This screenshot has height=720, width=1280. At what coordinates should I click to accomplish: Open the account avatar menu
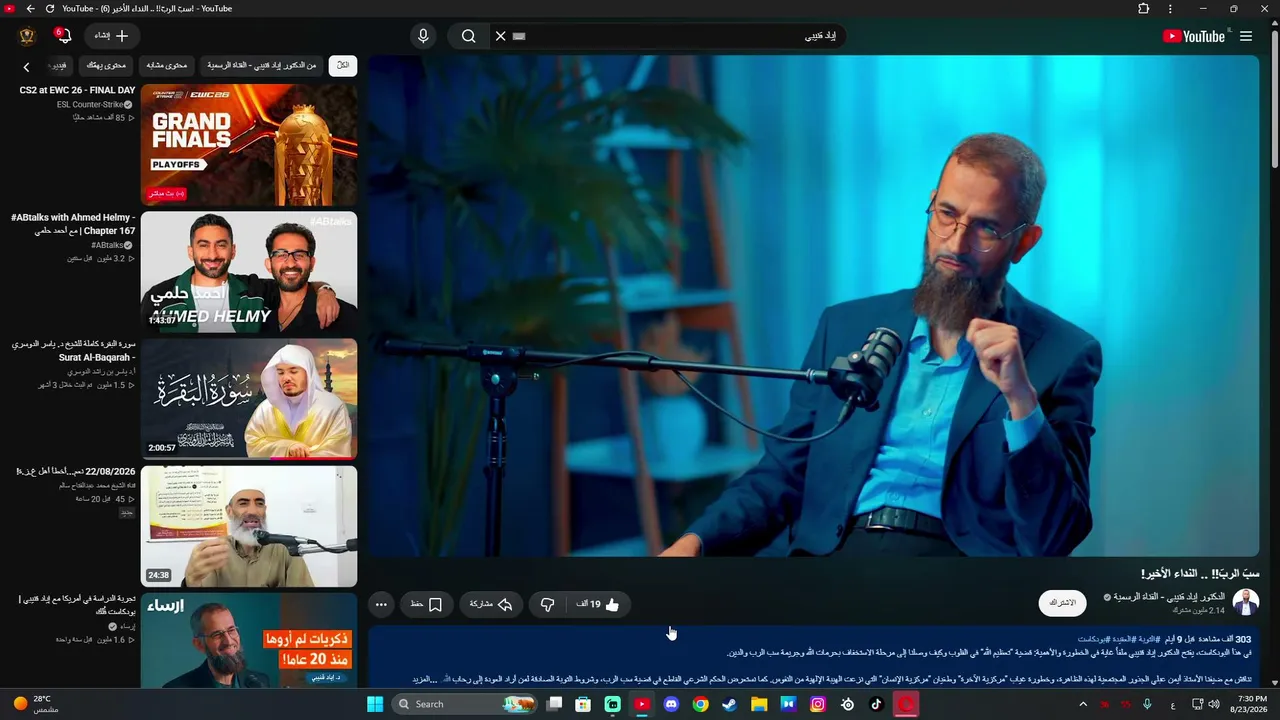click(x=27, y=36)
